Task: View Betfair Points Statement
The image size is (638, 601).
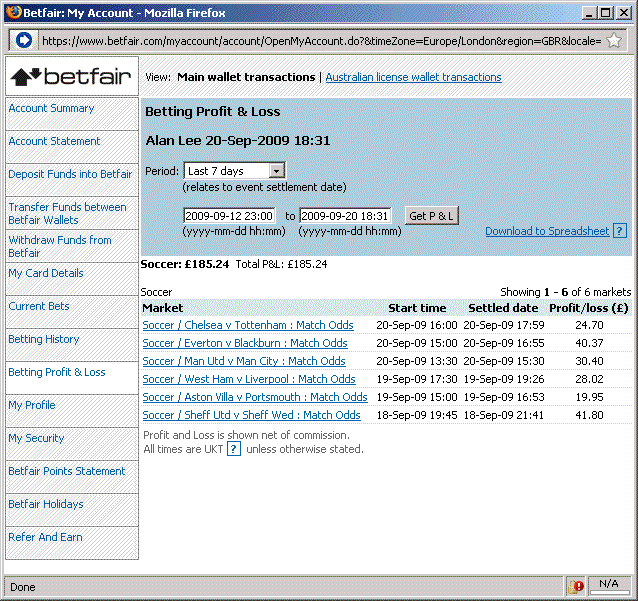Action: point(67,471)
